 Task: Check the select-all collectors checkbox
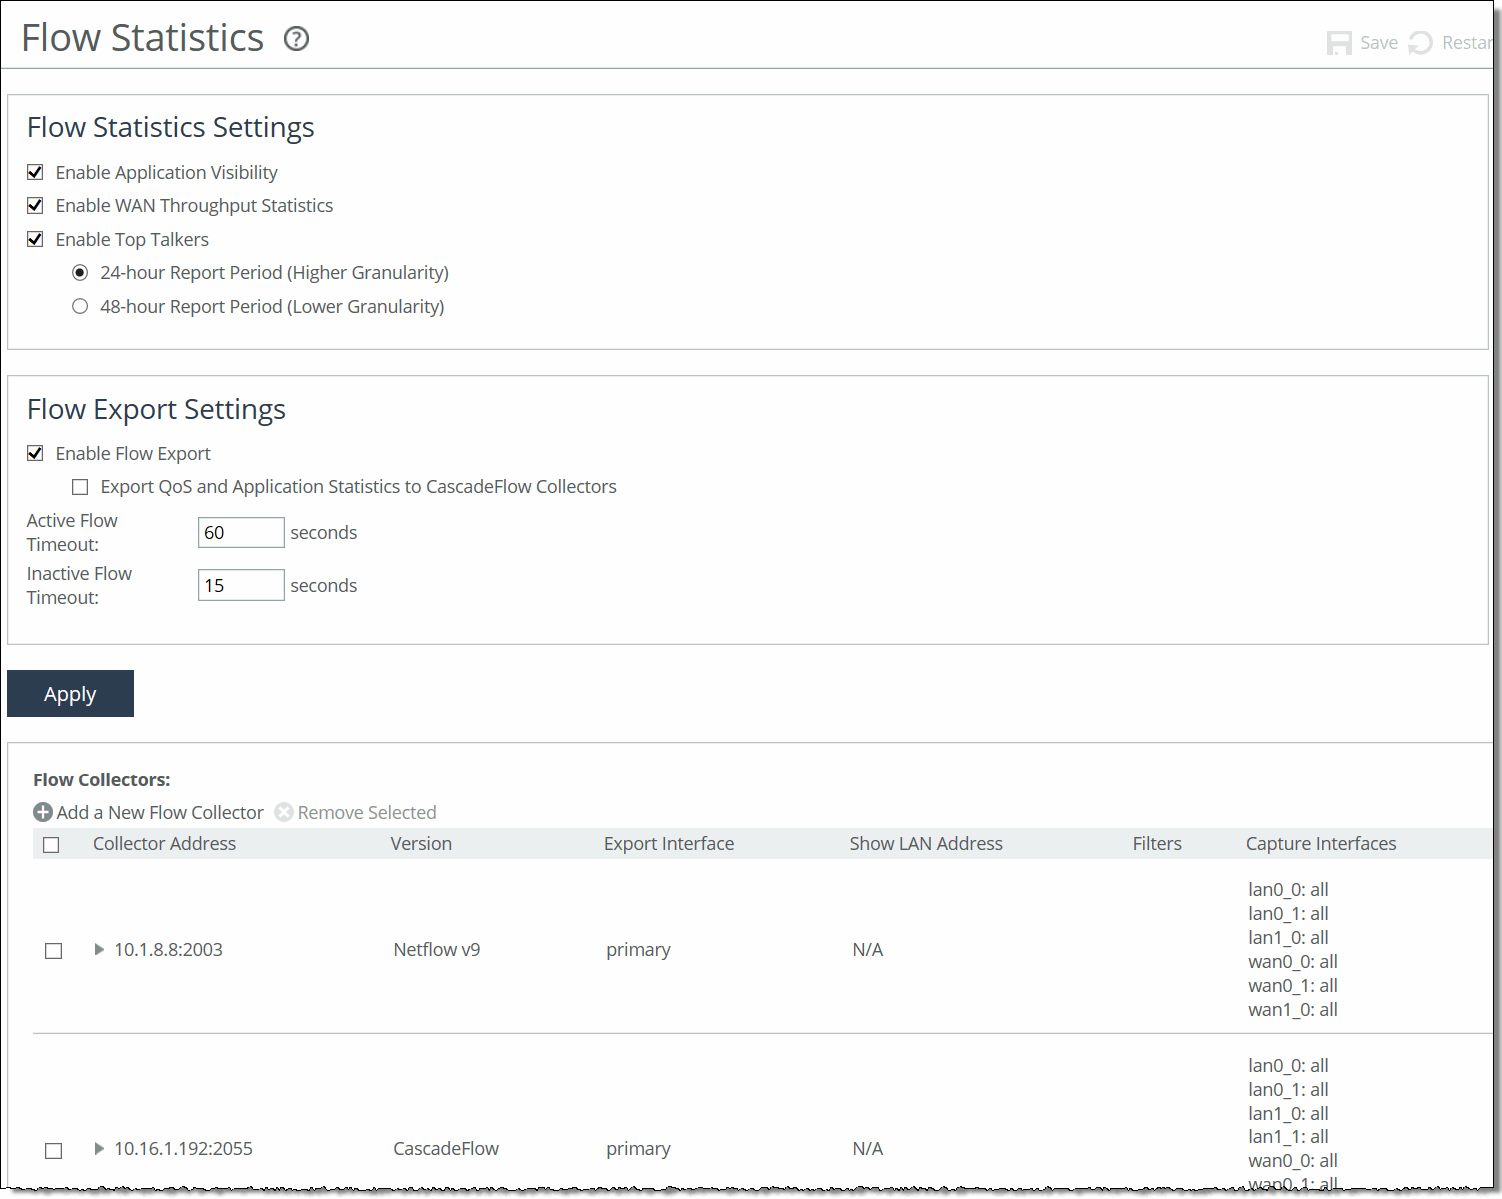(x=52, y=844)
